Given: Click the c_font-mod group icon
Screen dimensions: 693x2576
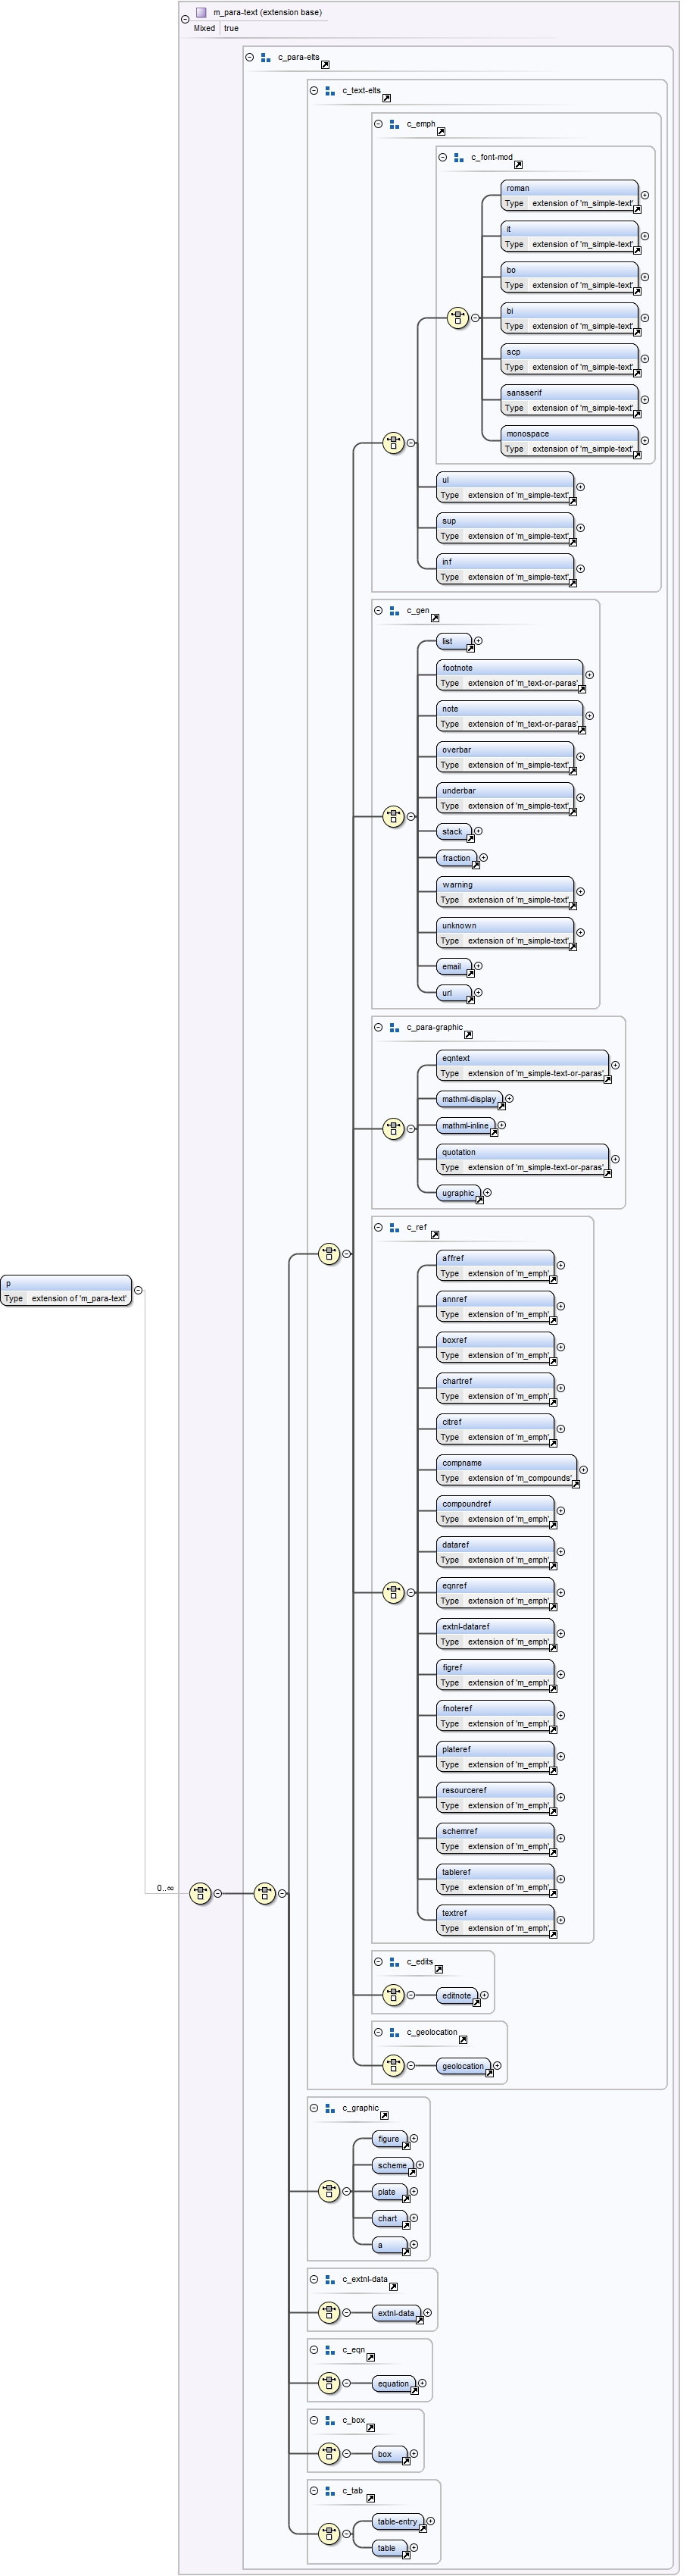Looking at the screenshot, I should coord(458,158).
